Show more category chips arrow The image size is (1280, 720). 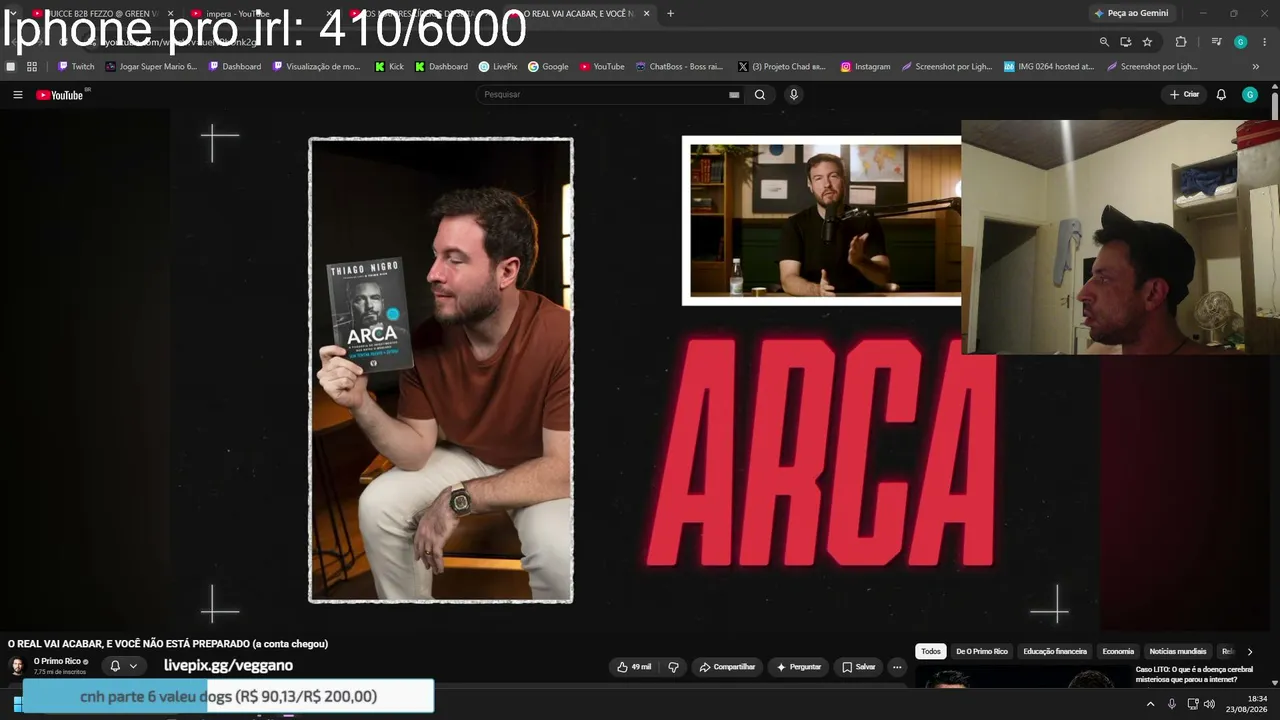coord(1249,652)
